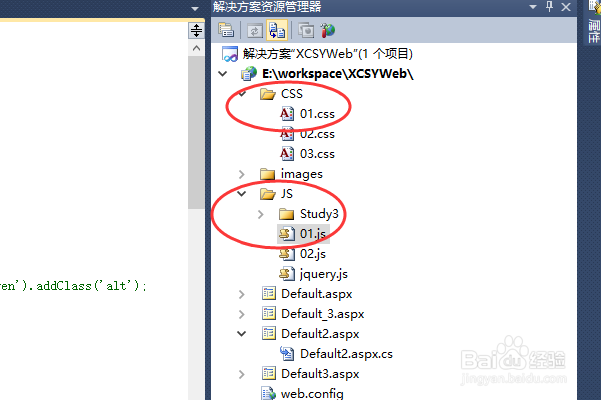Select file 01.css
This screenshot has height=400, width=601.
pyautogui.click(x=317, y=114)
